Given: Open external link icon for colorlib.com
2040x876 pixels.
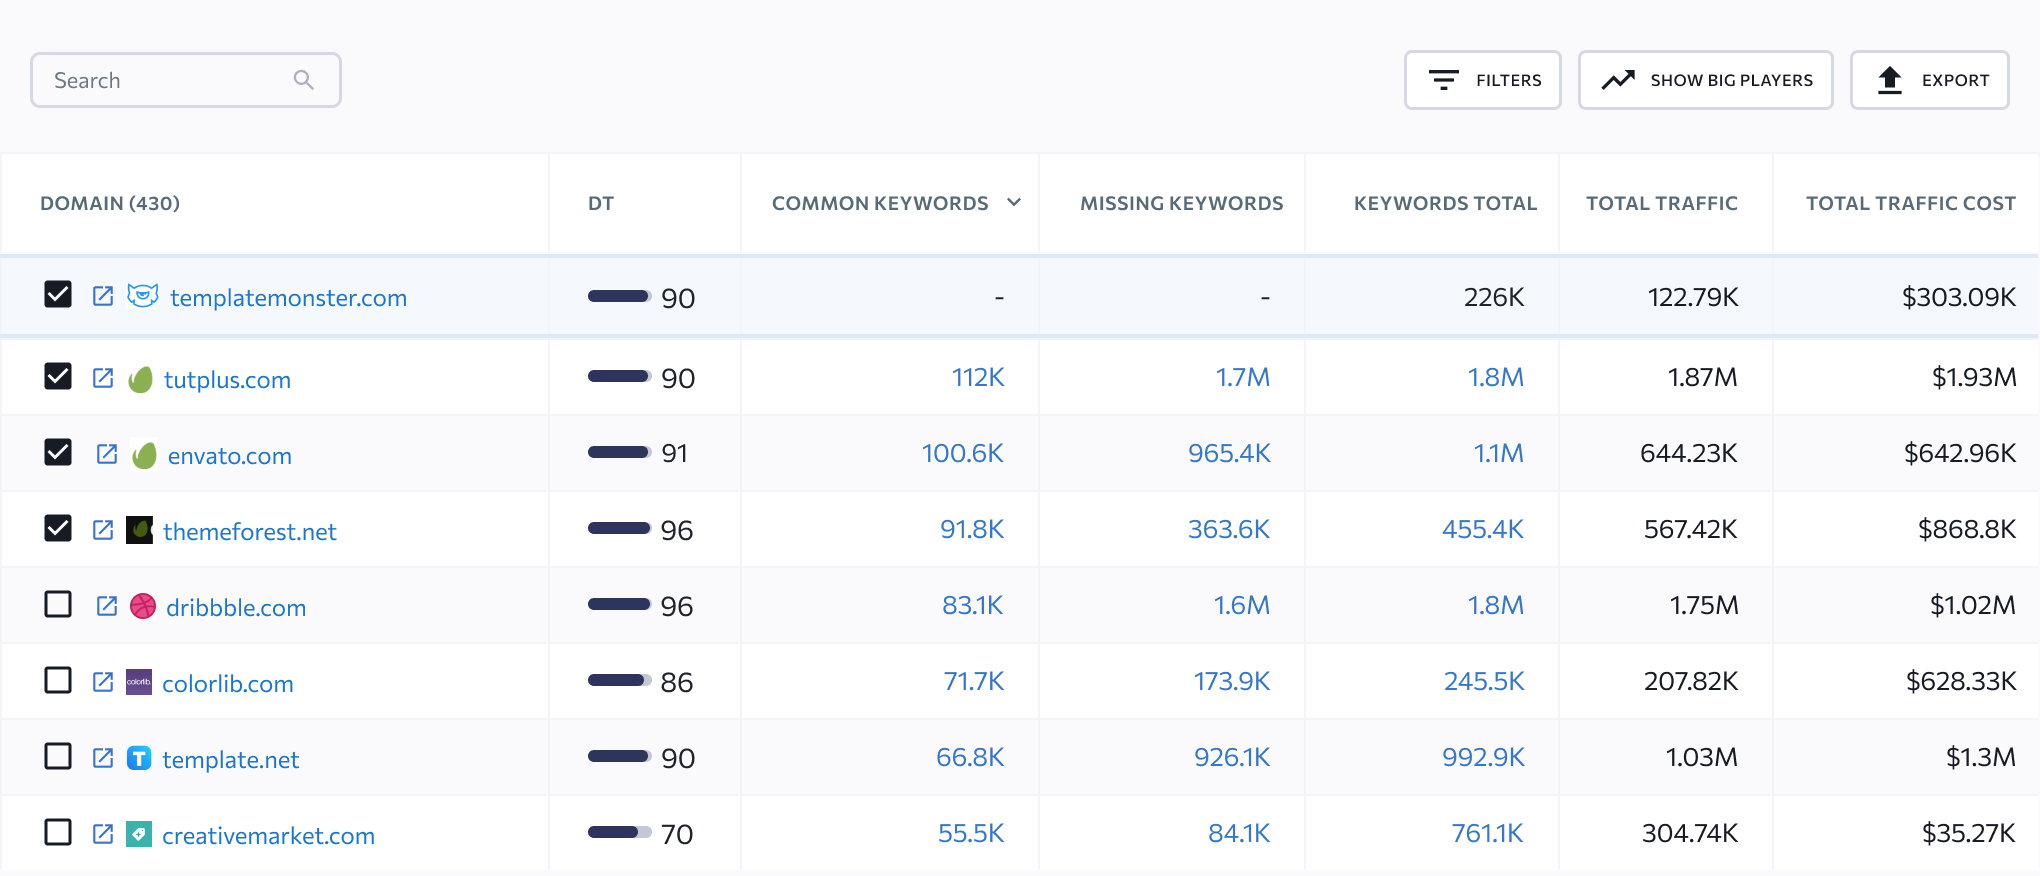Looking at the screenshot, I should pos(103,682).
